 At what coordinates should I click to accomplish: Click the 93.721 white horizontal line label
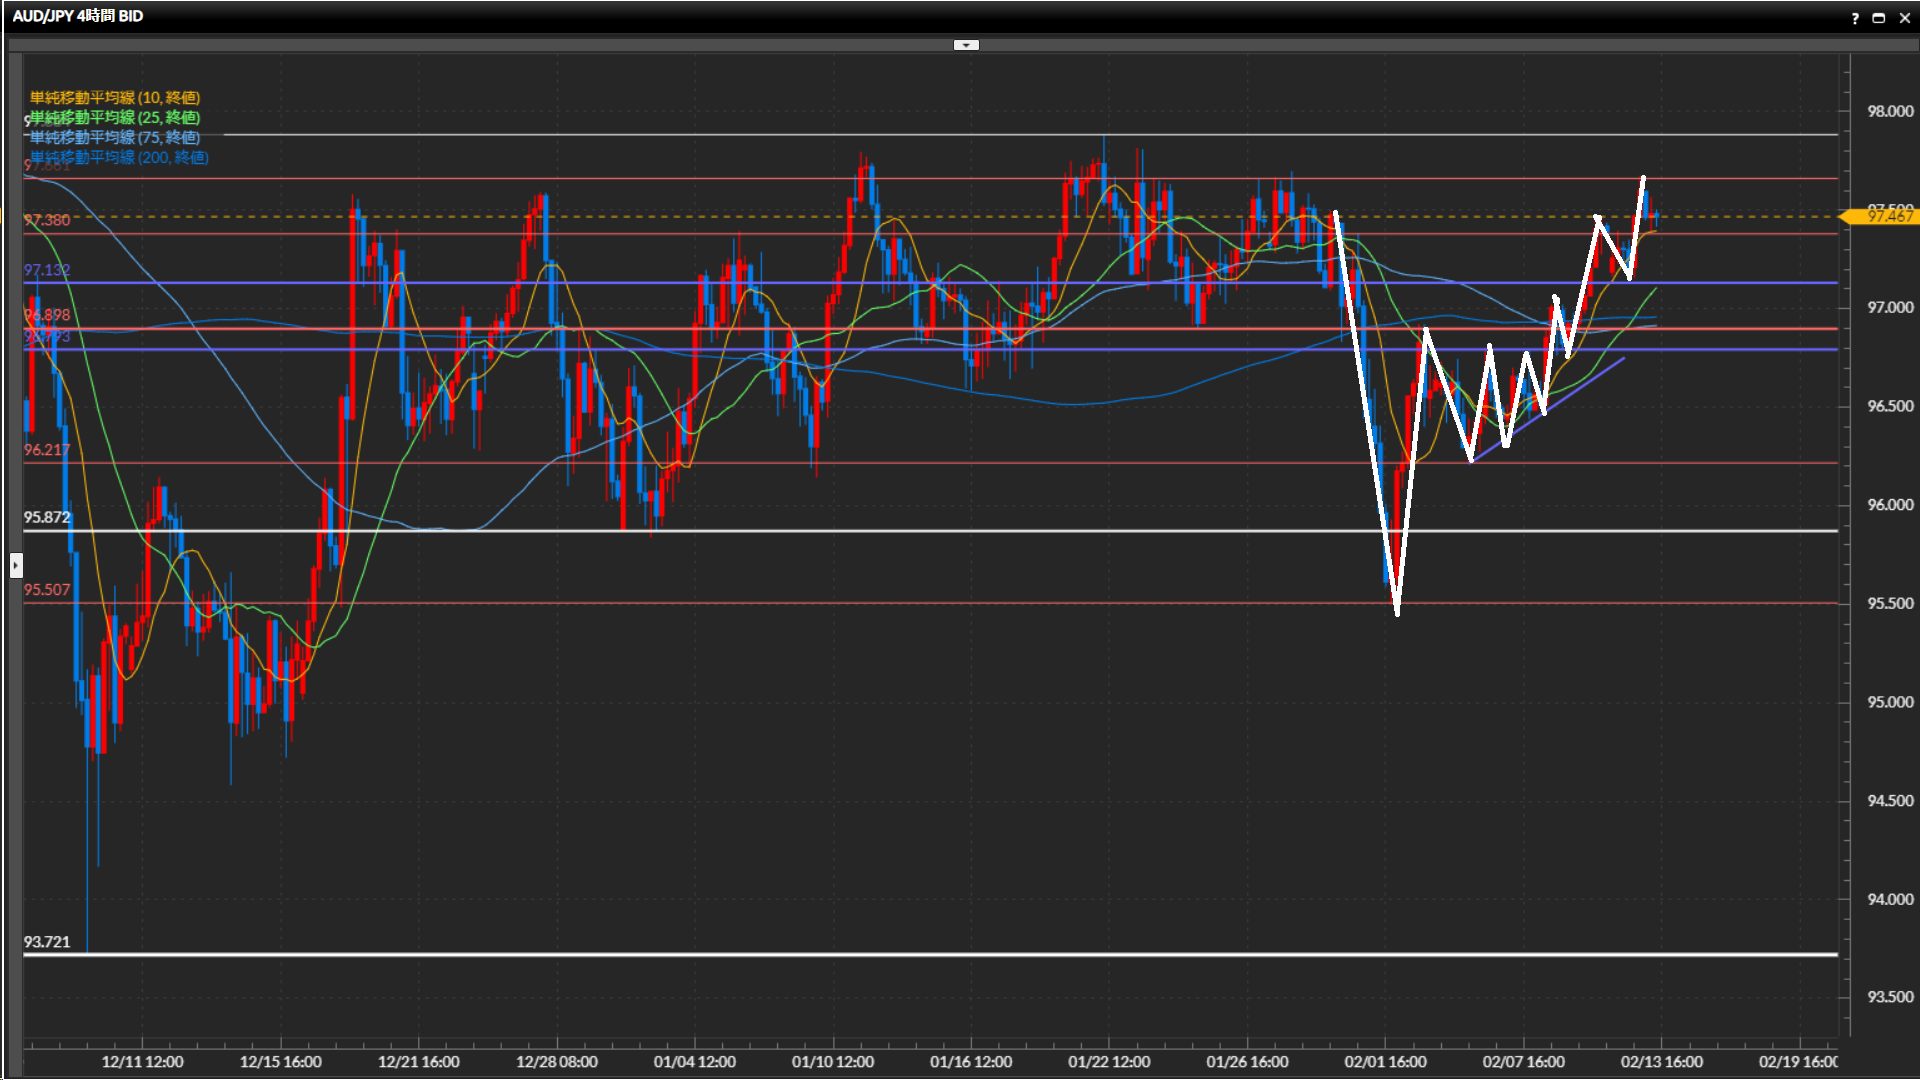pyautogui.click(x=47, y=942)
